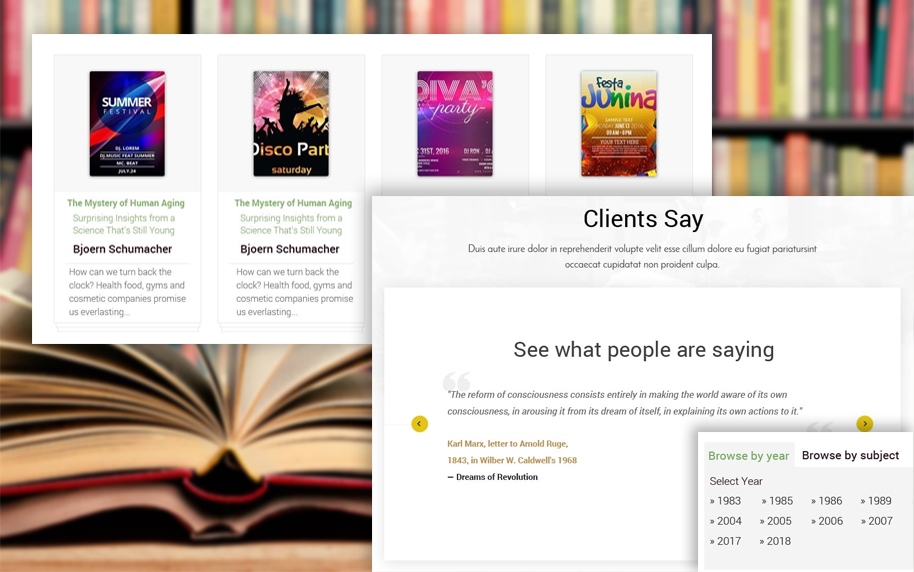
Task: Choose year 1983 from the list
Action: click(726, 501)
